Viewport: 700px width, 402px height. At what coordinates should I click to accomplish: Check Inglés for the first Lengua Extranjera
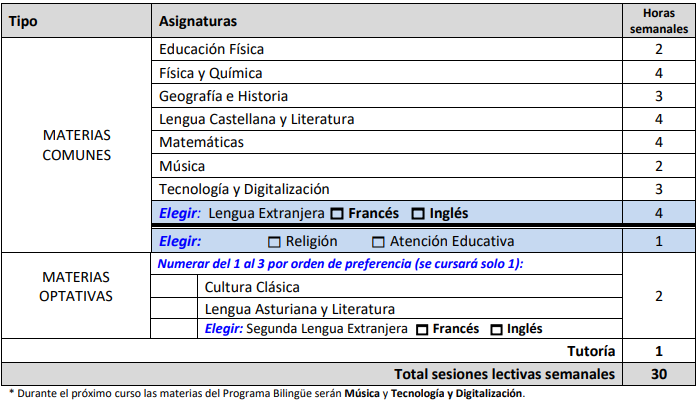pos(418,213)
